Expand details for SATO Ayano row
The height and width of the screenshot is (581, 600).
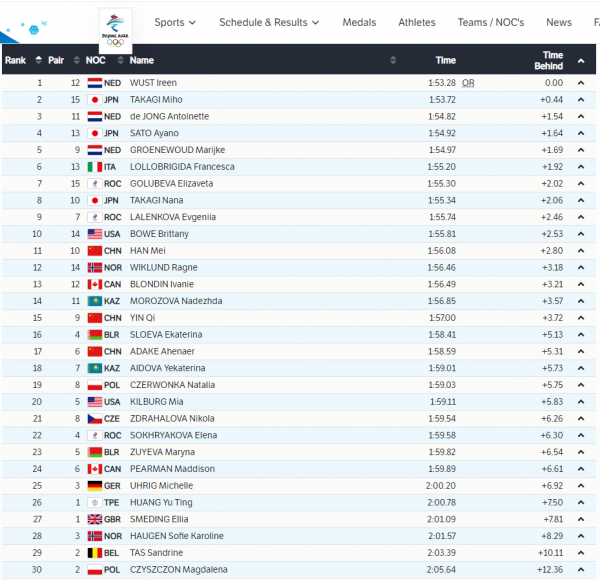(x=581, y=133)
